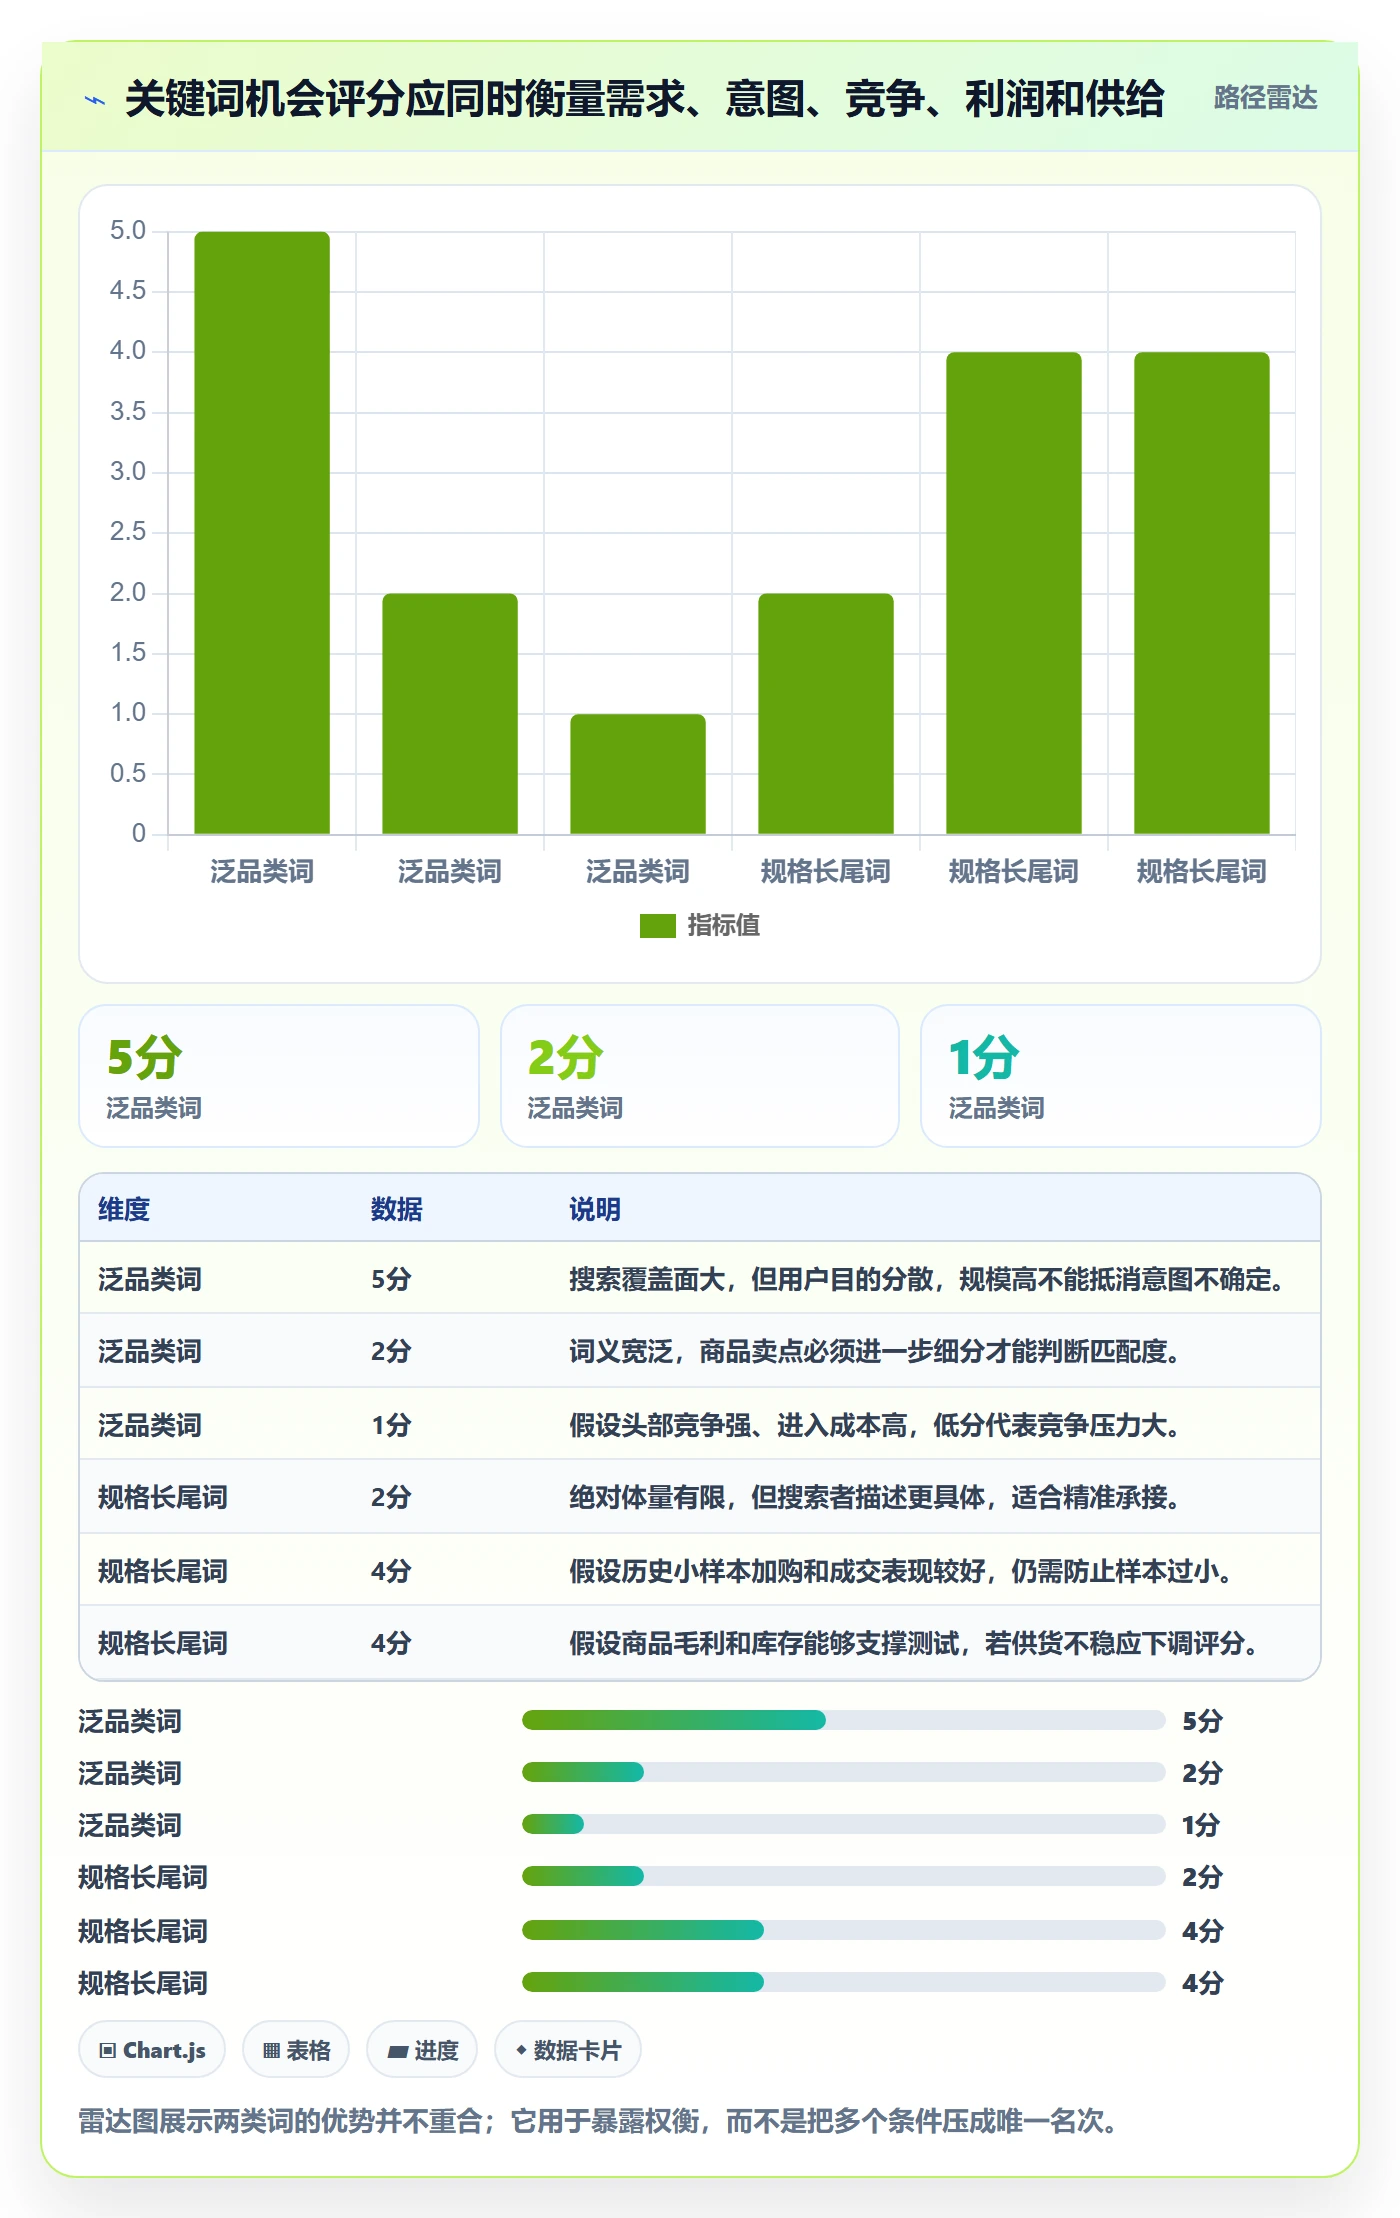Open the 5分 data card
This screenshot has width=1400, height=2218.
pos(279,1076)
